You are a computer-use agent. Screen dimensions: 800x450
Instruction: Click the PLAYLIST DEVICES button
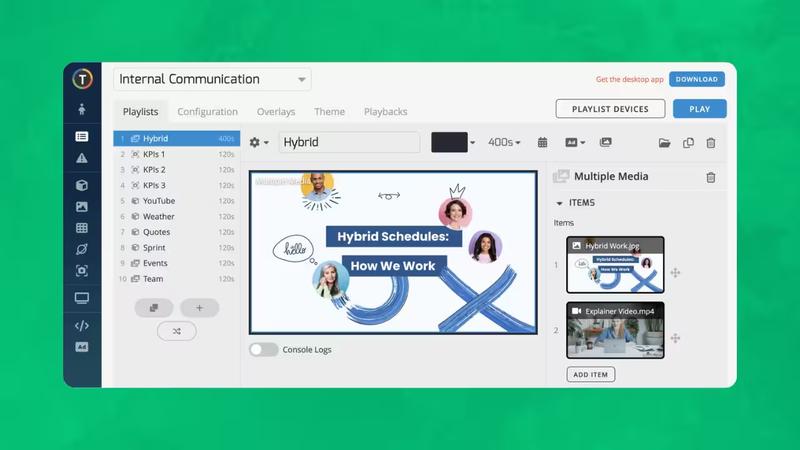coord(610,109)
